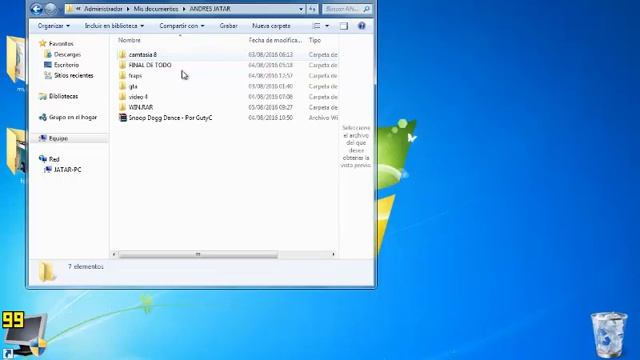Select Favoritos in navigation pane
The height and width of the screenshot is (360, 640).
pyautogui.click(x=61, y=44)
